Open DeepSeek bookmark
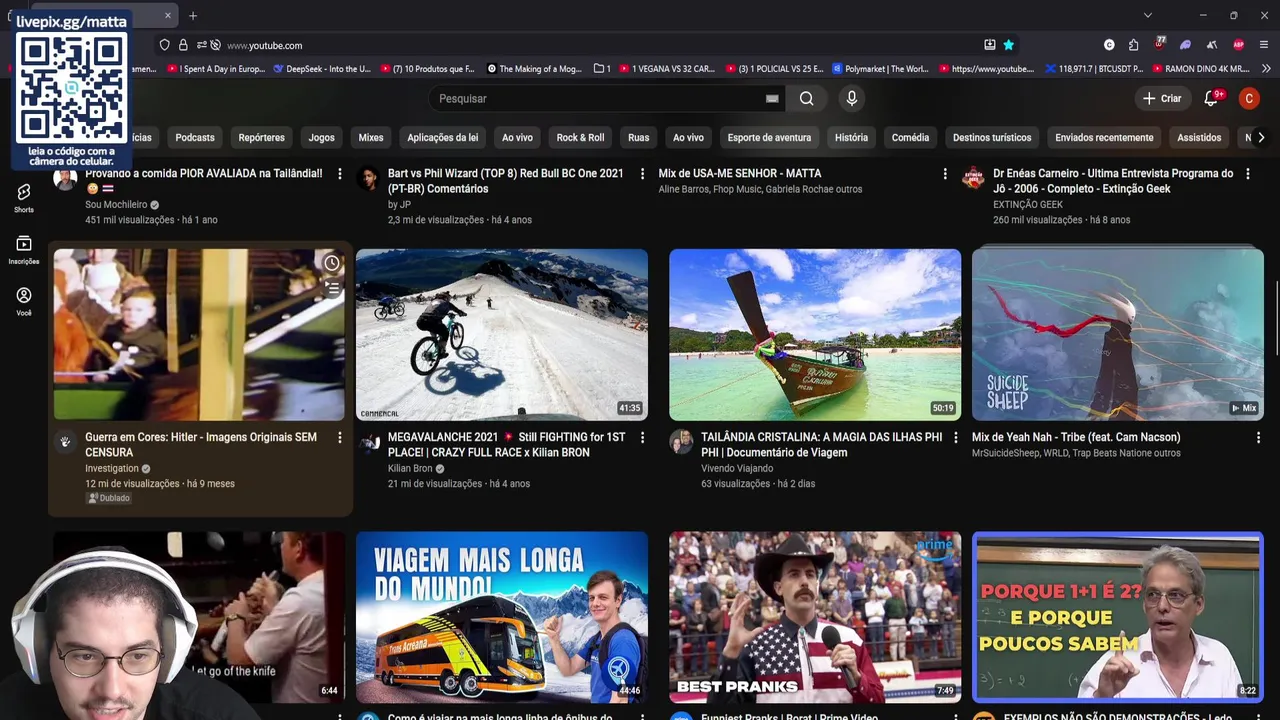This screenshot has width=1280, height=720. click(x=321, y=69)
